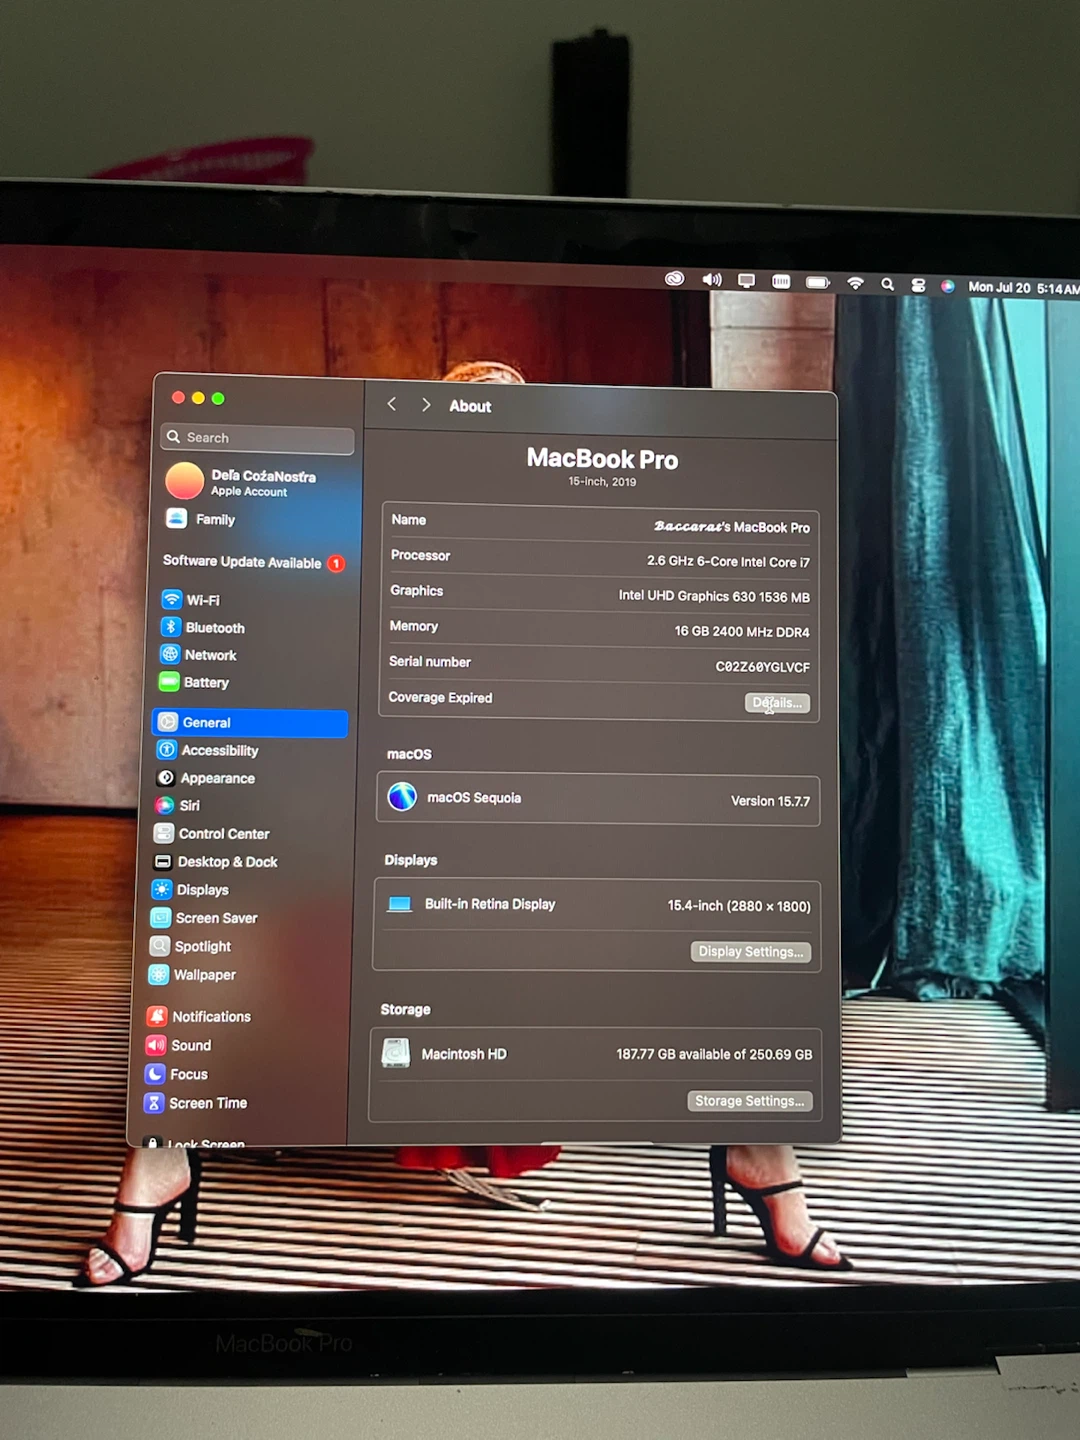Click the 'Version 15.7.7' text
The width and height of the screenshot is (1080, 1440).
tap(770, 801)
